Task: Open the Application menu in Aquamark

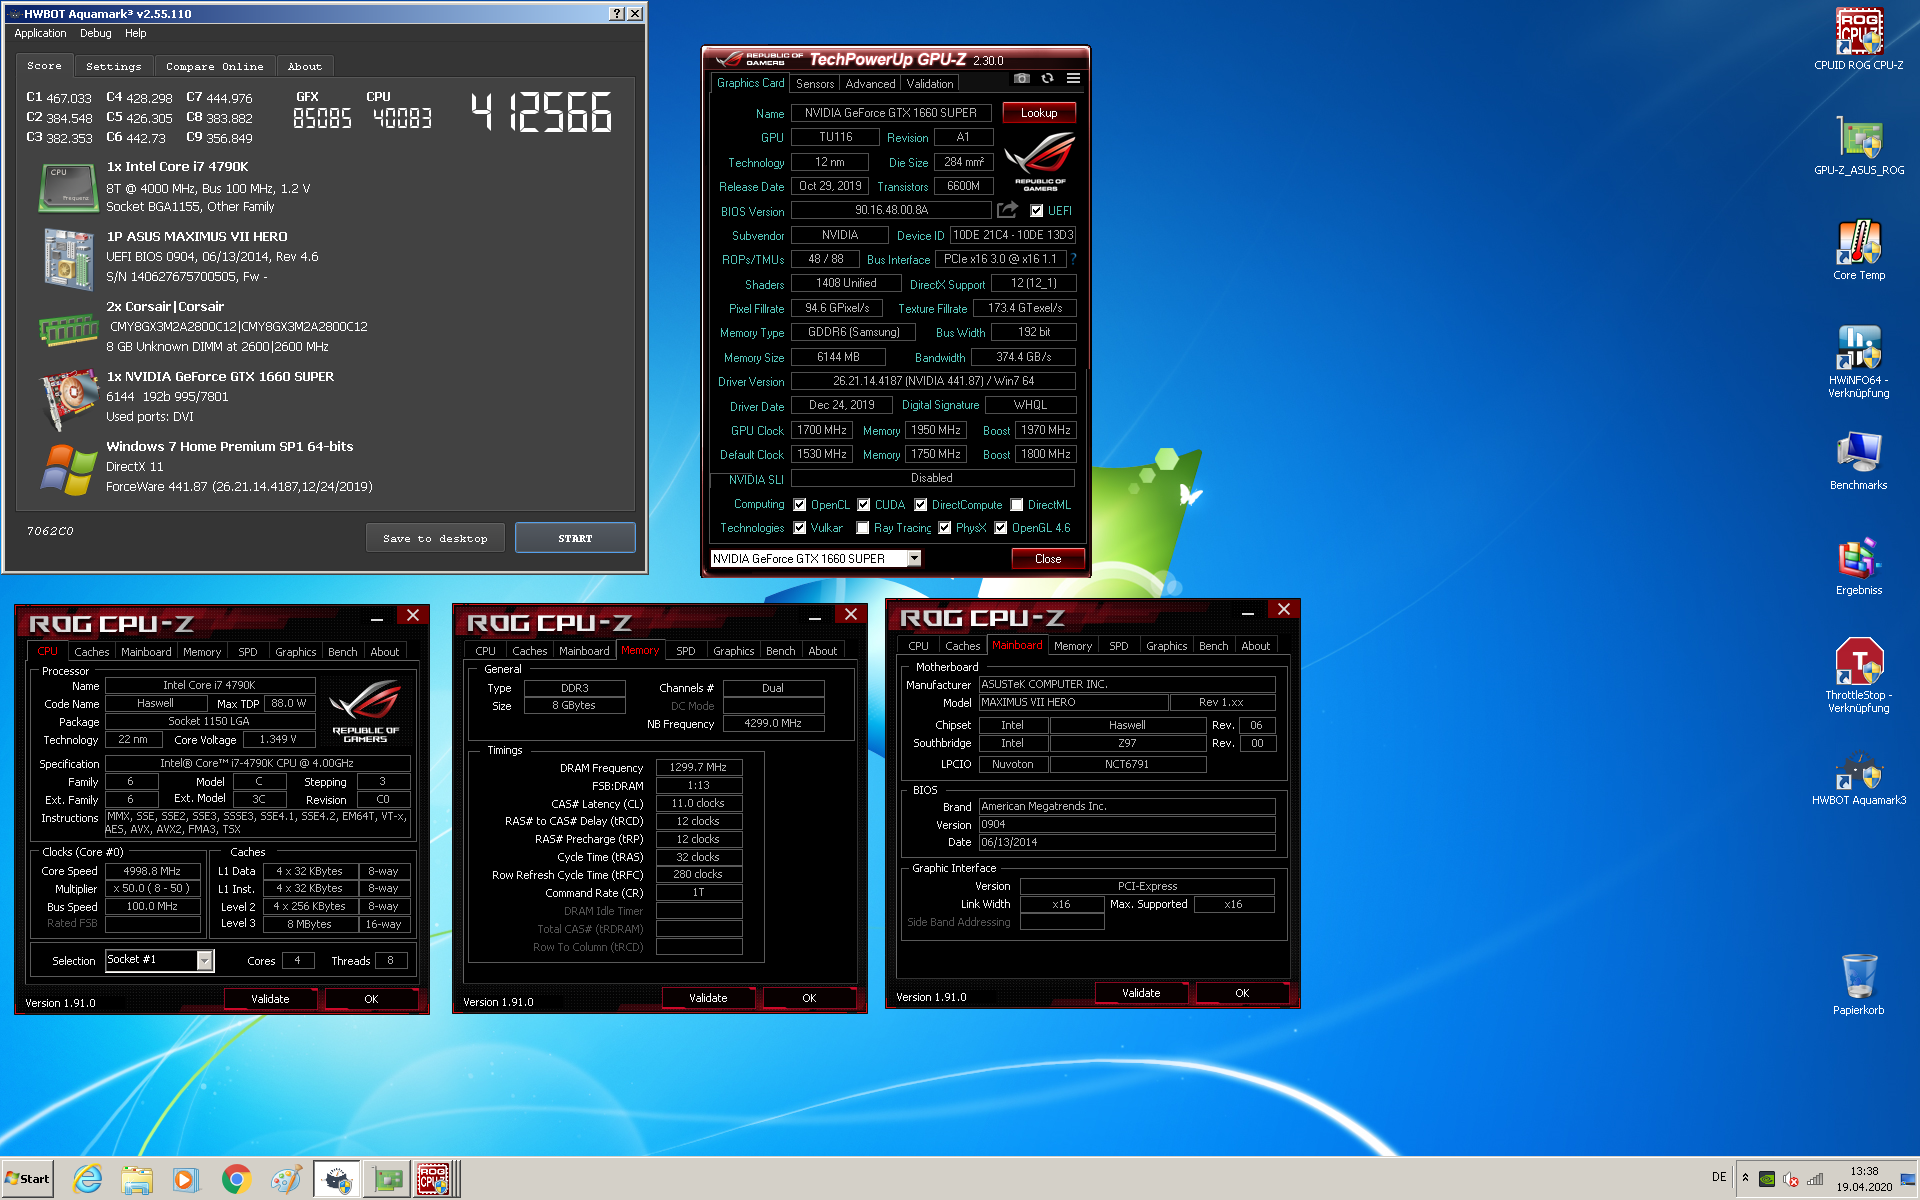Action: pos(40,33)
